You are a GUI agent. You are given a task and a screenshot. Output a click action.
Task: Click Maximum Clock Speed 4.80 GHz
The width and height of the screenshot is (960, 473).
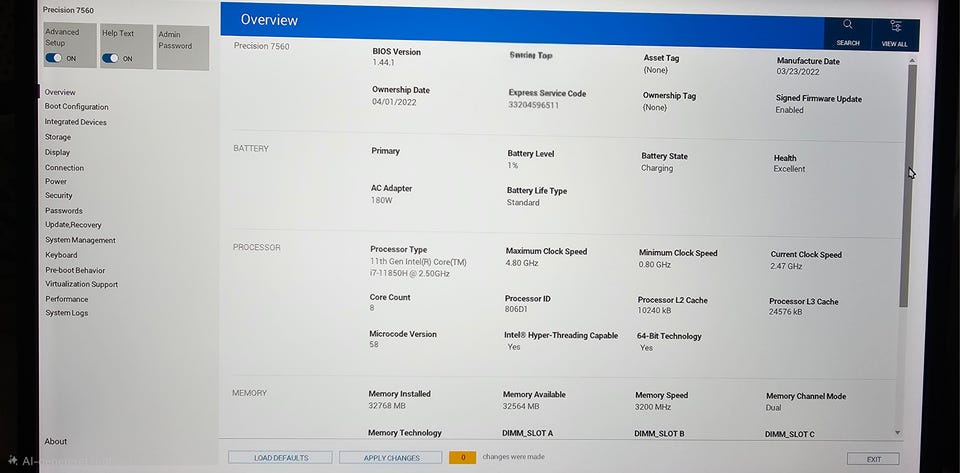(x=522, y=263)
